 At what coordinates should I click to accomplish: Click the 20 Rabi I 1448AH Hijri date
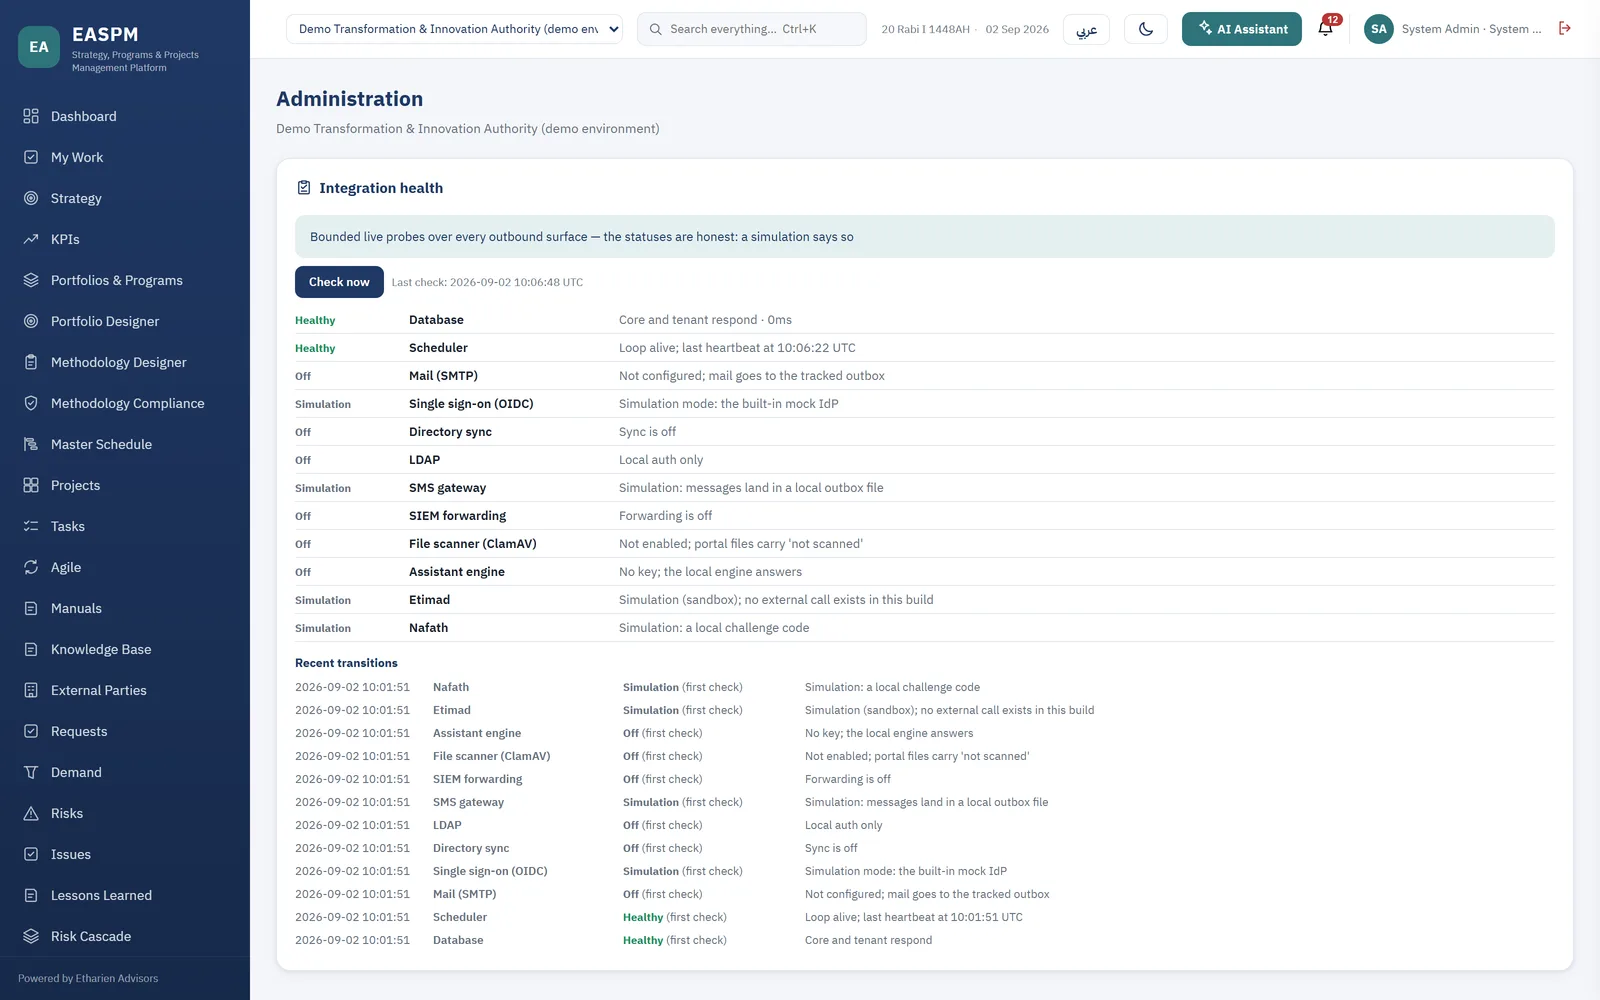click(925, 29)
